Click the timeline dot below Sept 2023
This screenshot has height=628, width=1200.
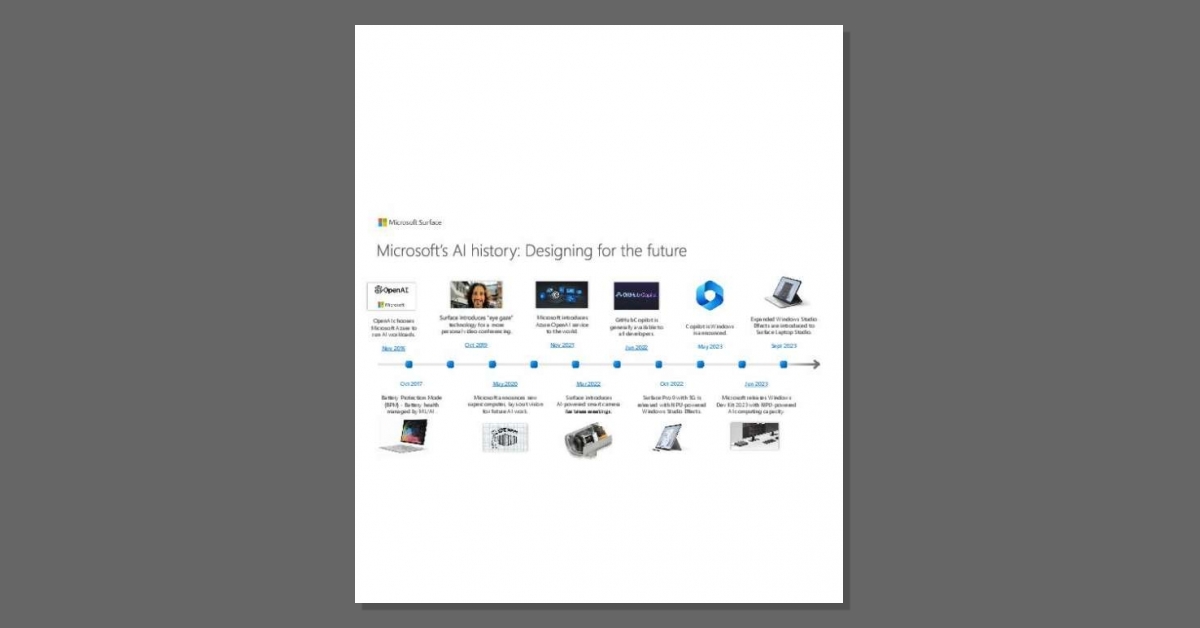(x=783, y=364)
